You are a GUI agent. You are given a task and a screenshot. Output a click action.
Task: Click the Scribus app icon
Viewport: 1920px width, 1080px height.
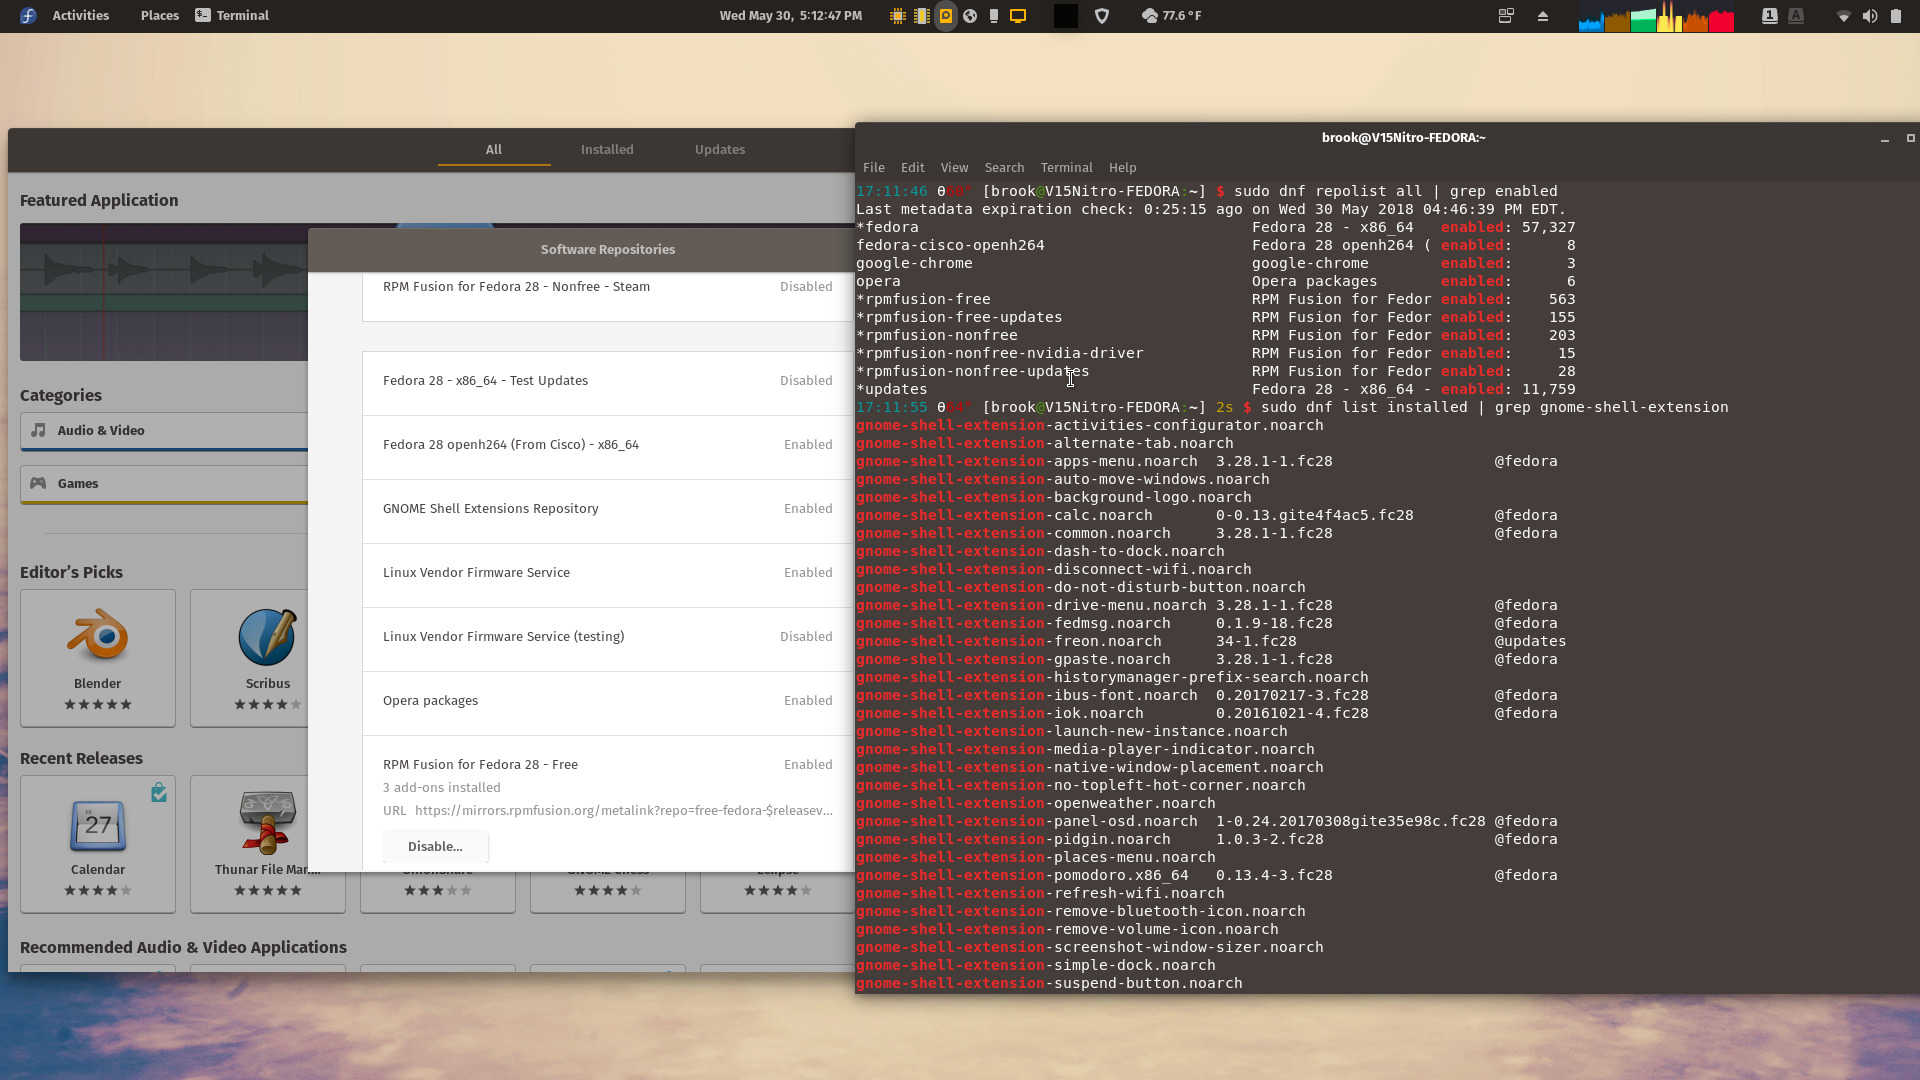[x=267, y=636]
